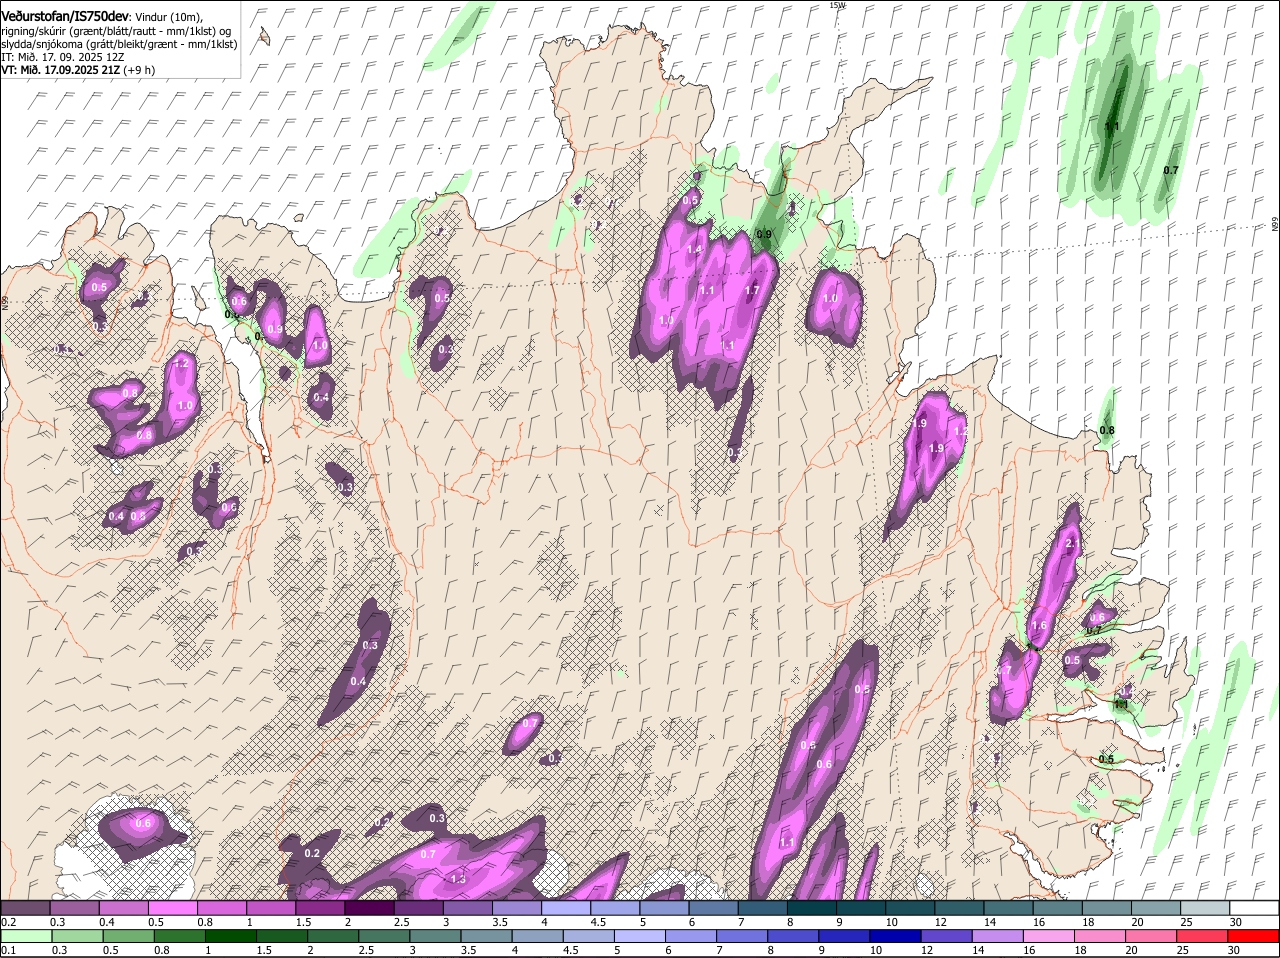Click the 15W longitude label
The image size is (1280, 958).
(838, 5)
